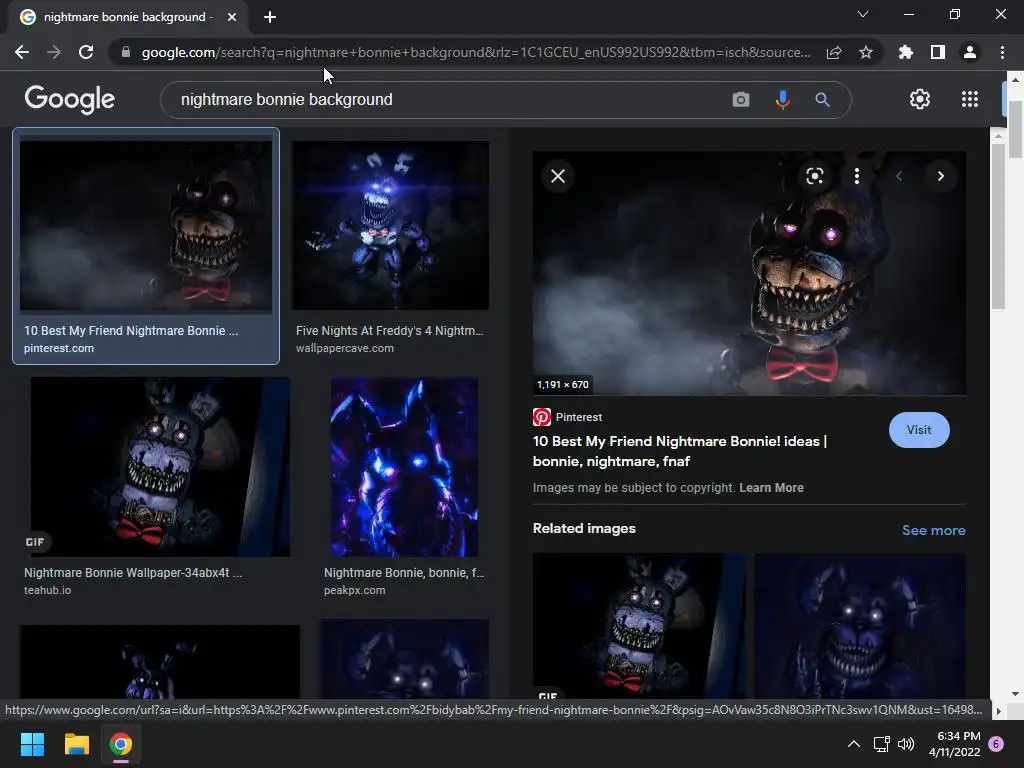The height and width of the screenshot is (768, 1024).
Task: Click the page scrollbar up arrow
Action: pyautogui.click(x=1015, y=79)
